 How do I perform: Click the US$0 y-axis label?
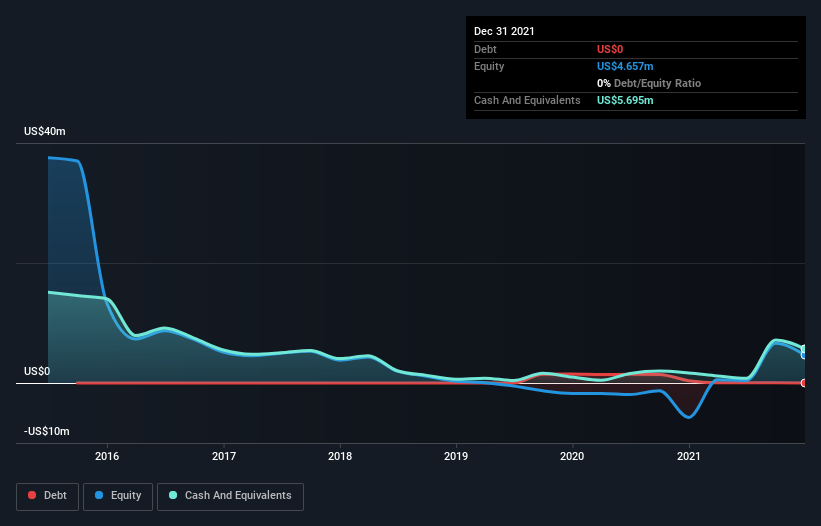[x=37, y=371]
